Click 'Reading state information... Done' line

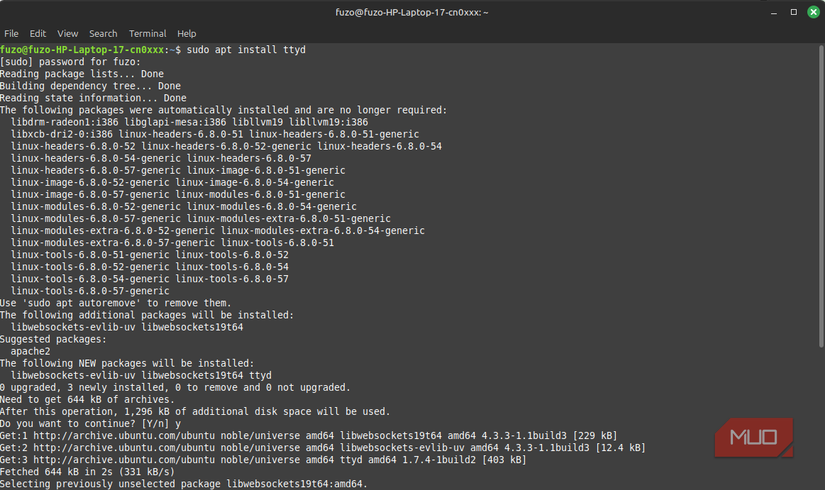tap(93, 98)
